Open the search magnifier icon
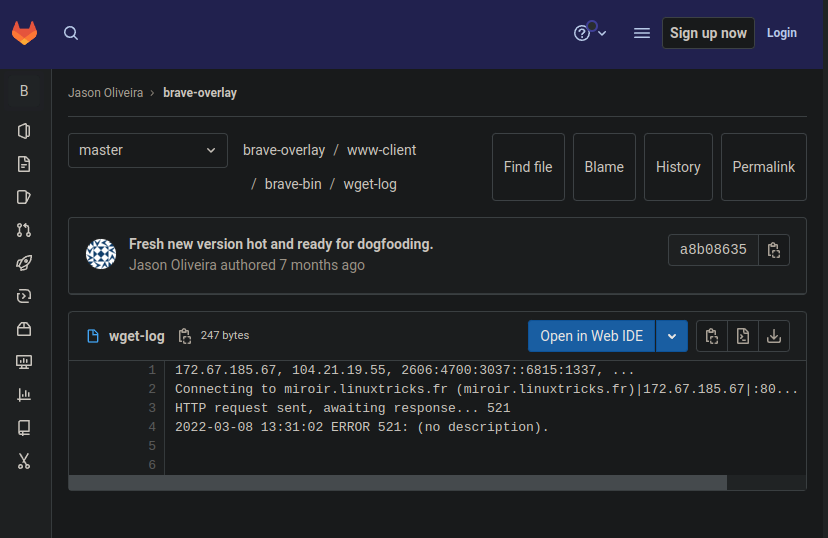 click(71, 33)
